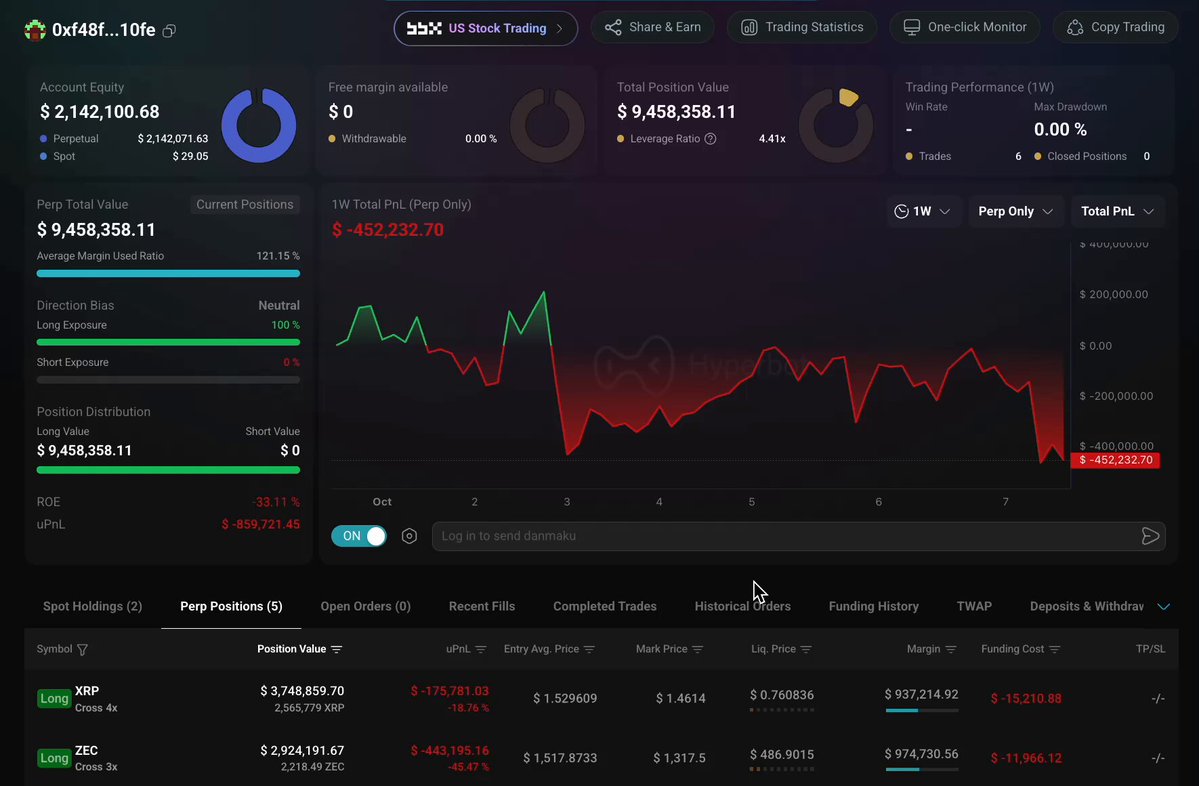The image size is (1199, 786).
Task: Focus the danmaku message input field
Action: (x=786, y=536)
